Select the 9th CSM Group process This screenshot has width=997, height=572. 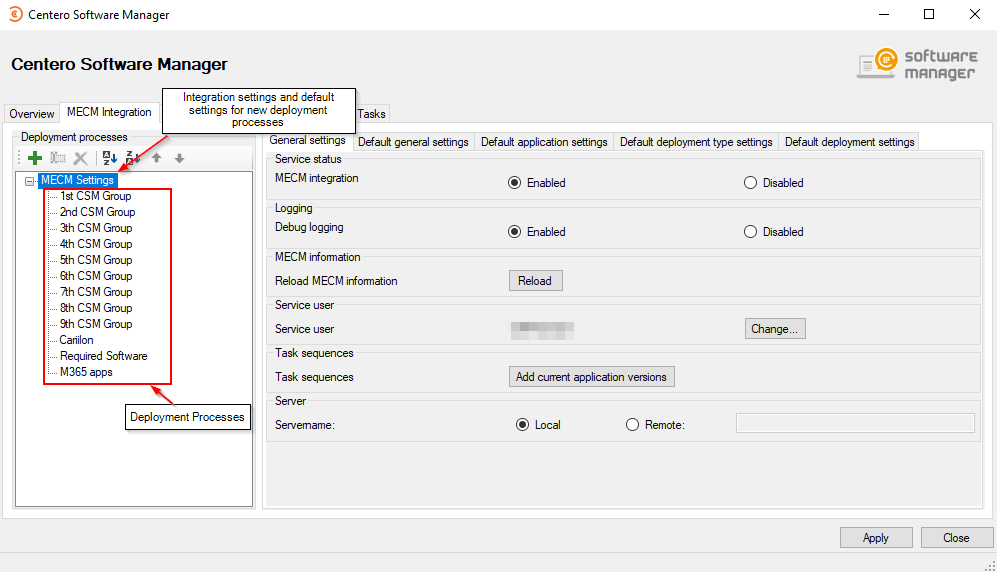coord(96,324)
